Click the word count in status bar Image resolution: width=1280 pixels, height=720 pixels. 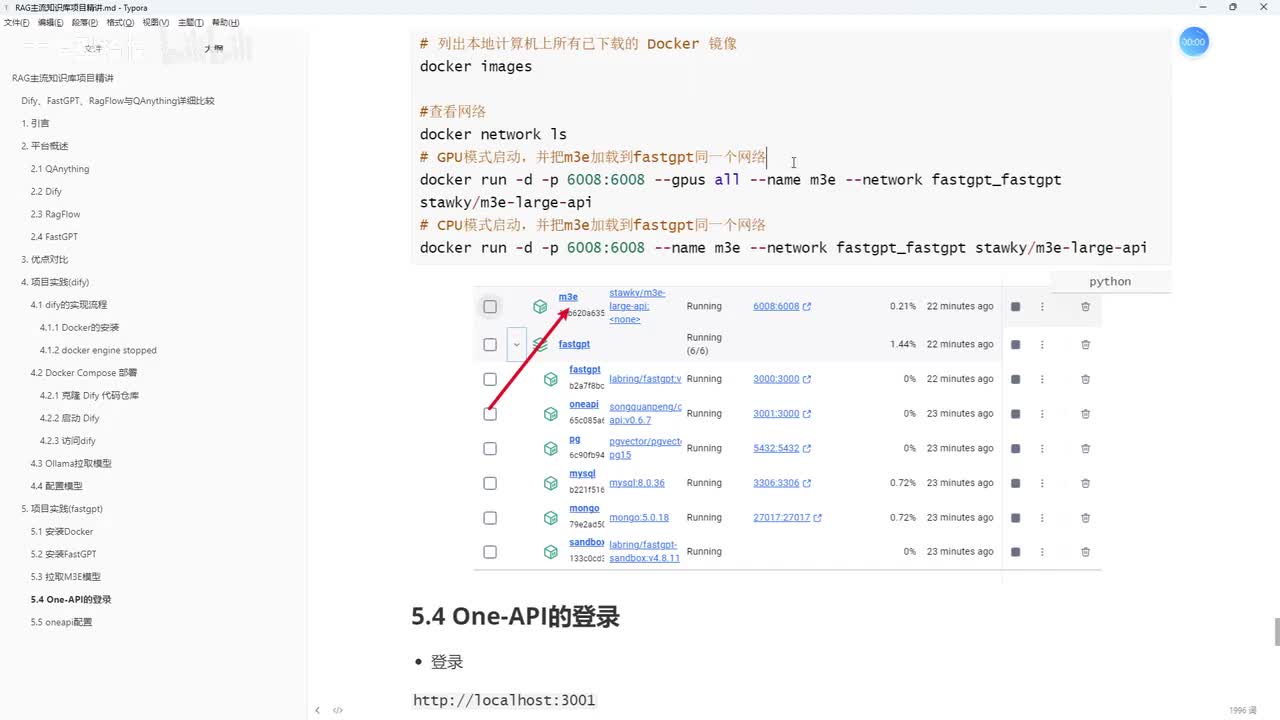point(1243,710)
